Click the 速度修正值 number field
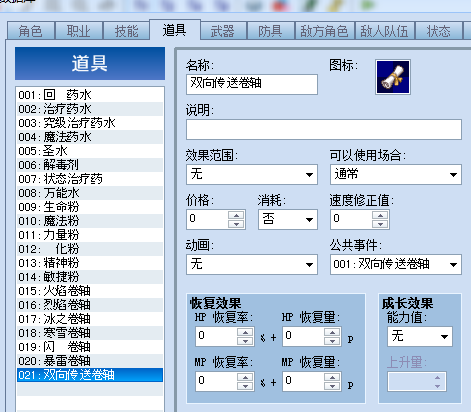Viewport: 471px width, 412px height. coord(351,219)
